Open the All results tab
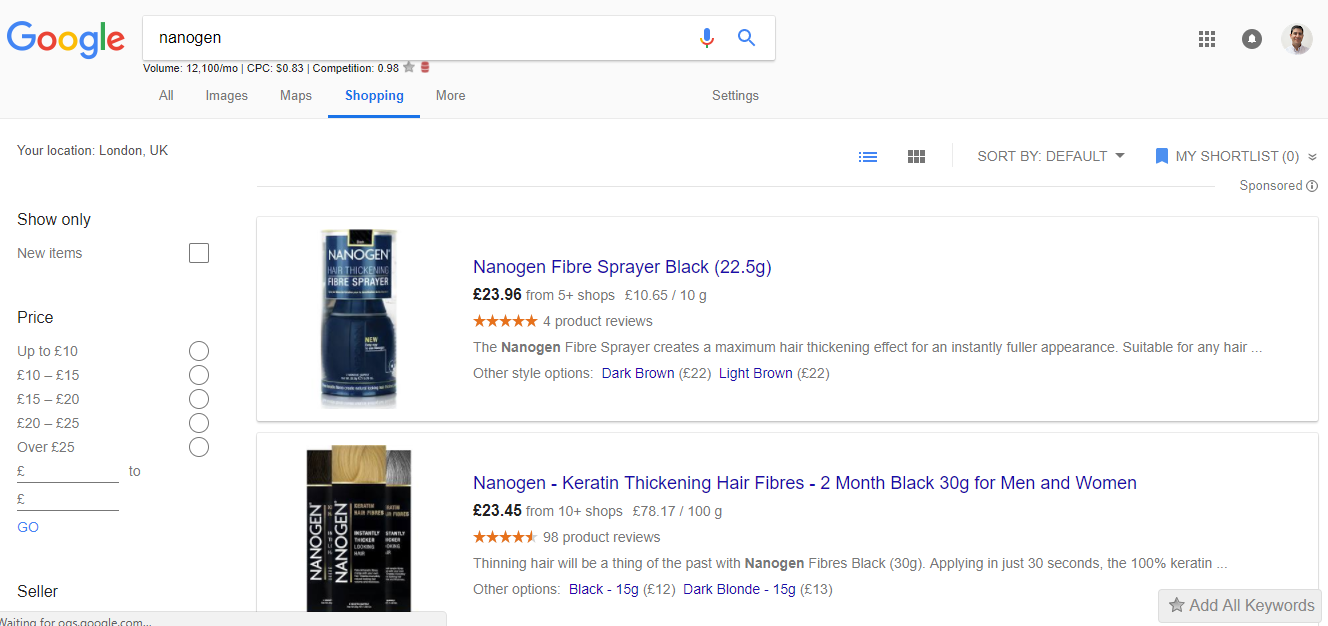The width and height of the screenshot is (1328, 626). [166, 96]
